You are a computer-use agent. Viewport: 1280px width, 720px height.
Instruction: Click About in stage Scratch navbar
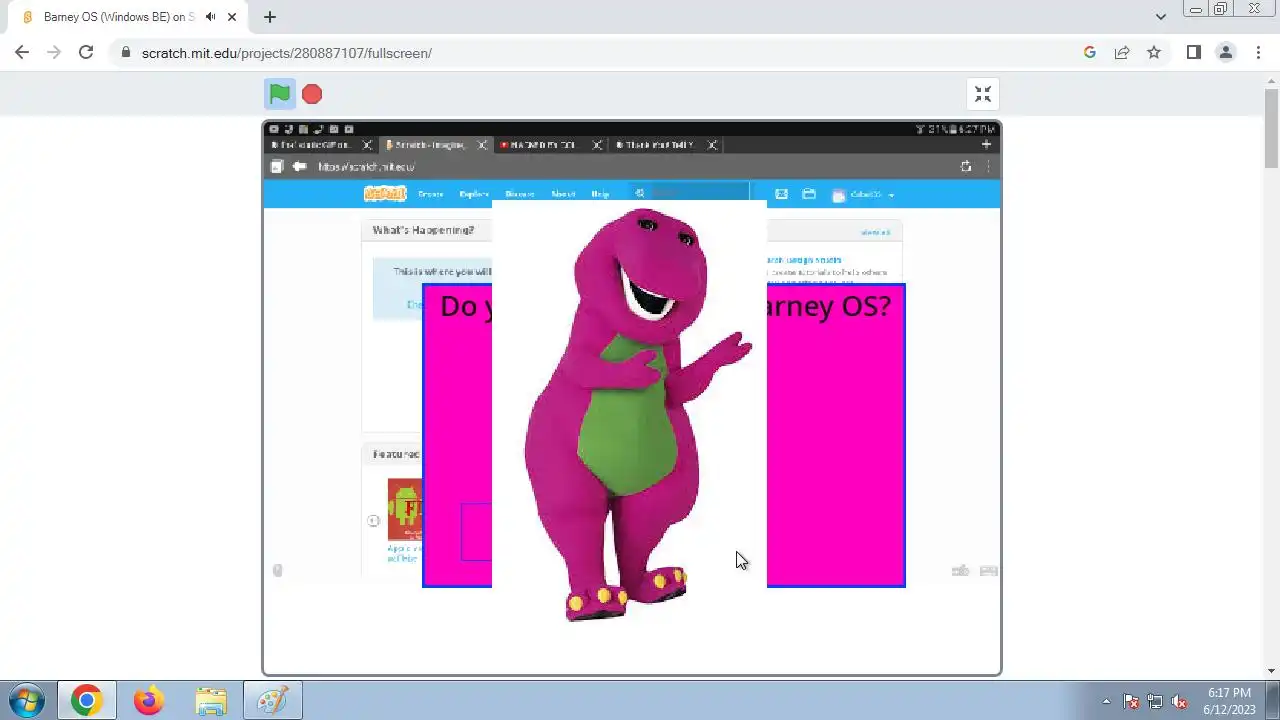[563, 194]
